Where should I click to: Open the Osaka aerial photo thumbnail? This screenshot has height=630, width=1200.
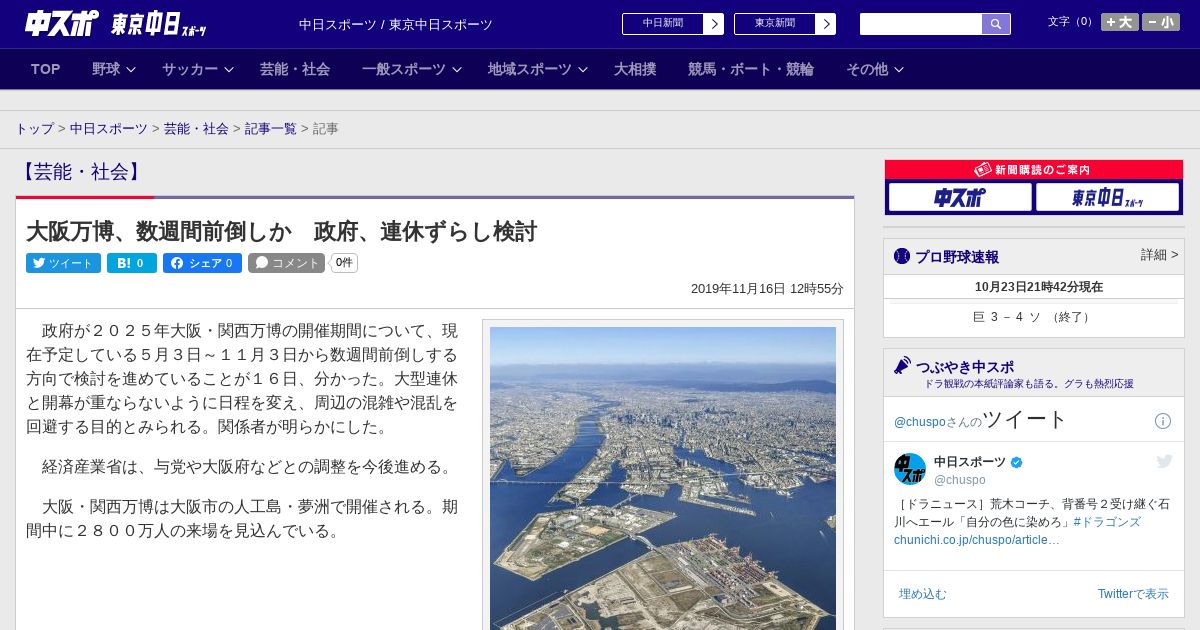[x=662, y=478]
